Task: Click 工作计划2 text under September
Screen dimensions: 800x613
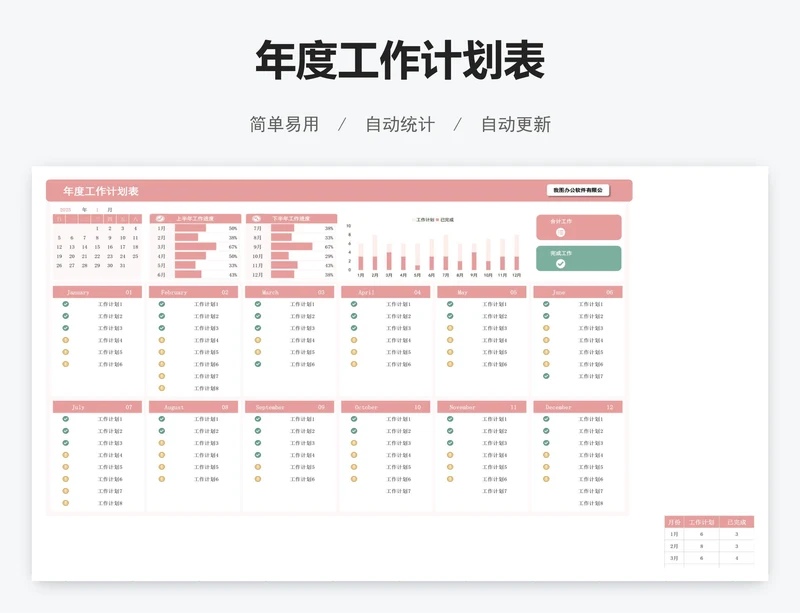Action: click(303, 431)
